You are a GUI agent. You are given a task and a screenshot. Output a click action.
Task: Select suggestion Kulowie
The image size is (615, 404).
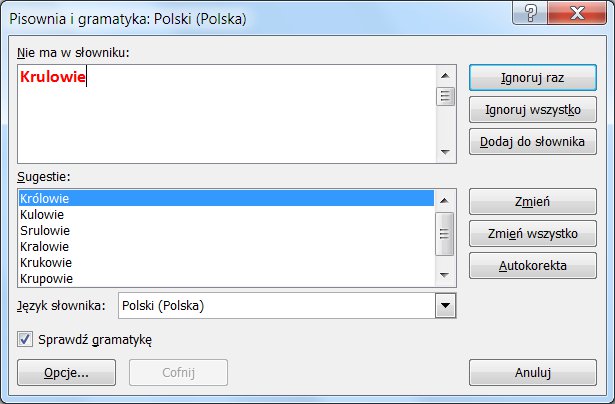point(227,215)
